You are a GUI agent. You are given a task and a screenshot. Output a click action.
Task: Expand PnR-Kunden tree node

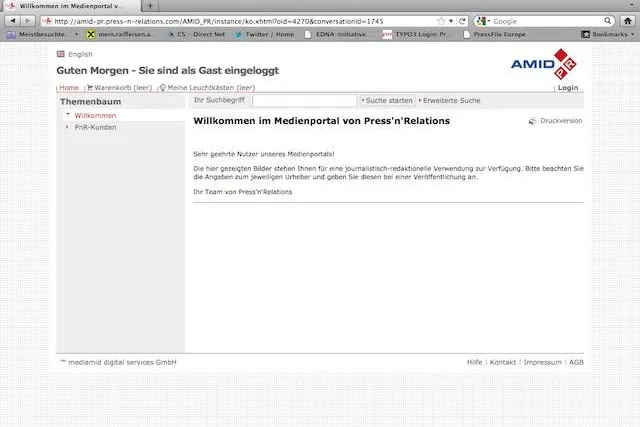(67, 127)
